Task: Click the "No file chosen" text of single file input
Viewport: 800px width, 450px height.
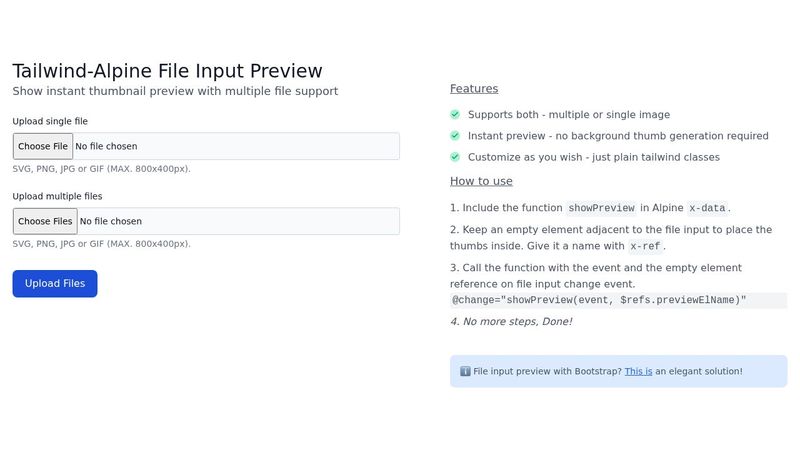Action: pos(106,147)
